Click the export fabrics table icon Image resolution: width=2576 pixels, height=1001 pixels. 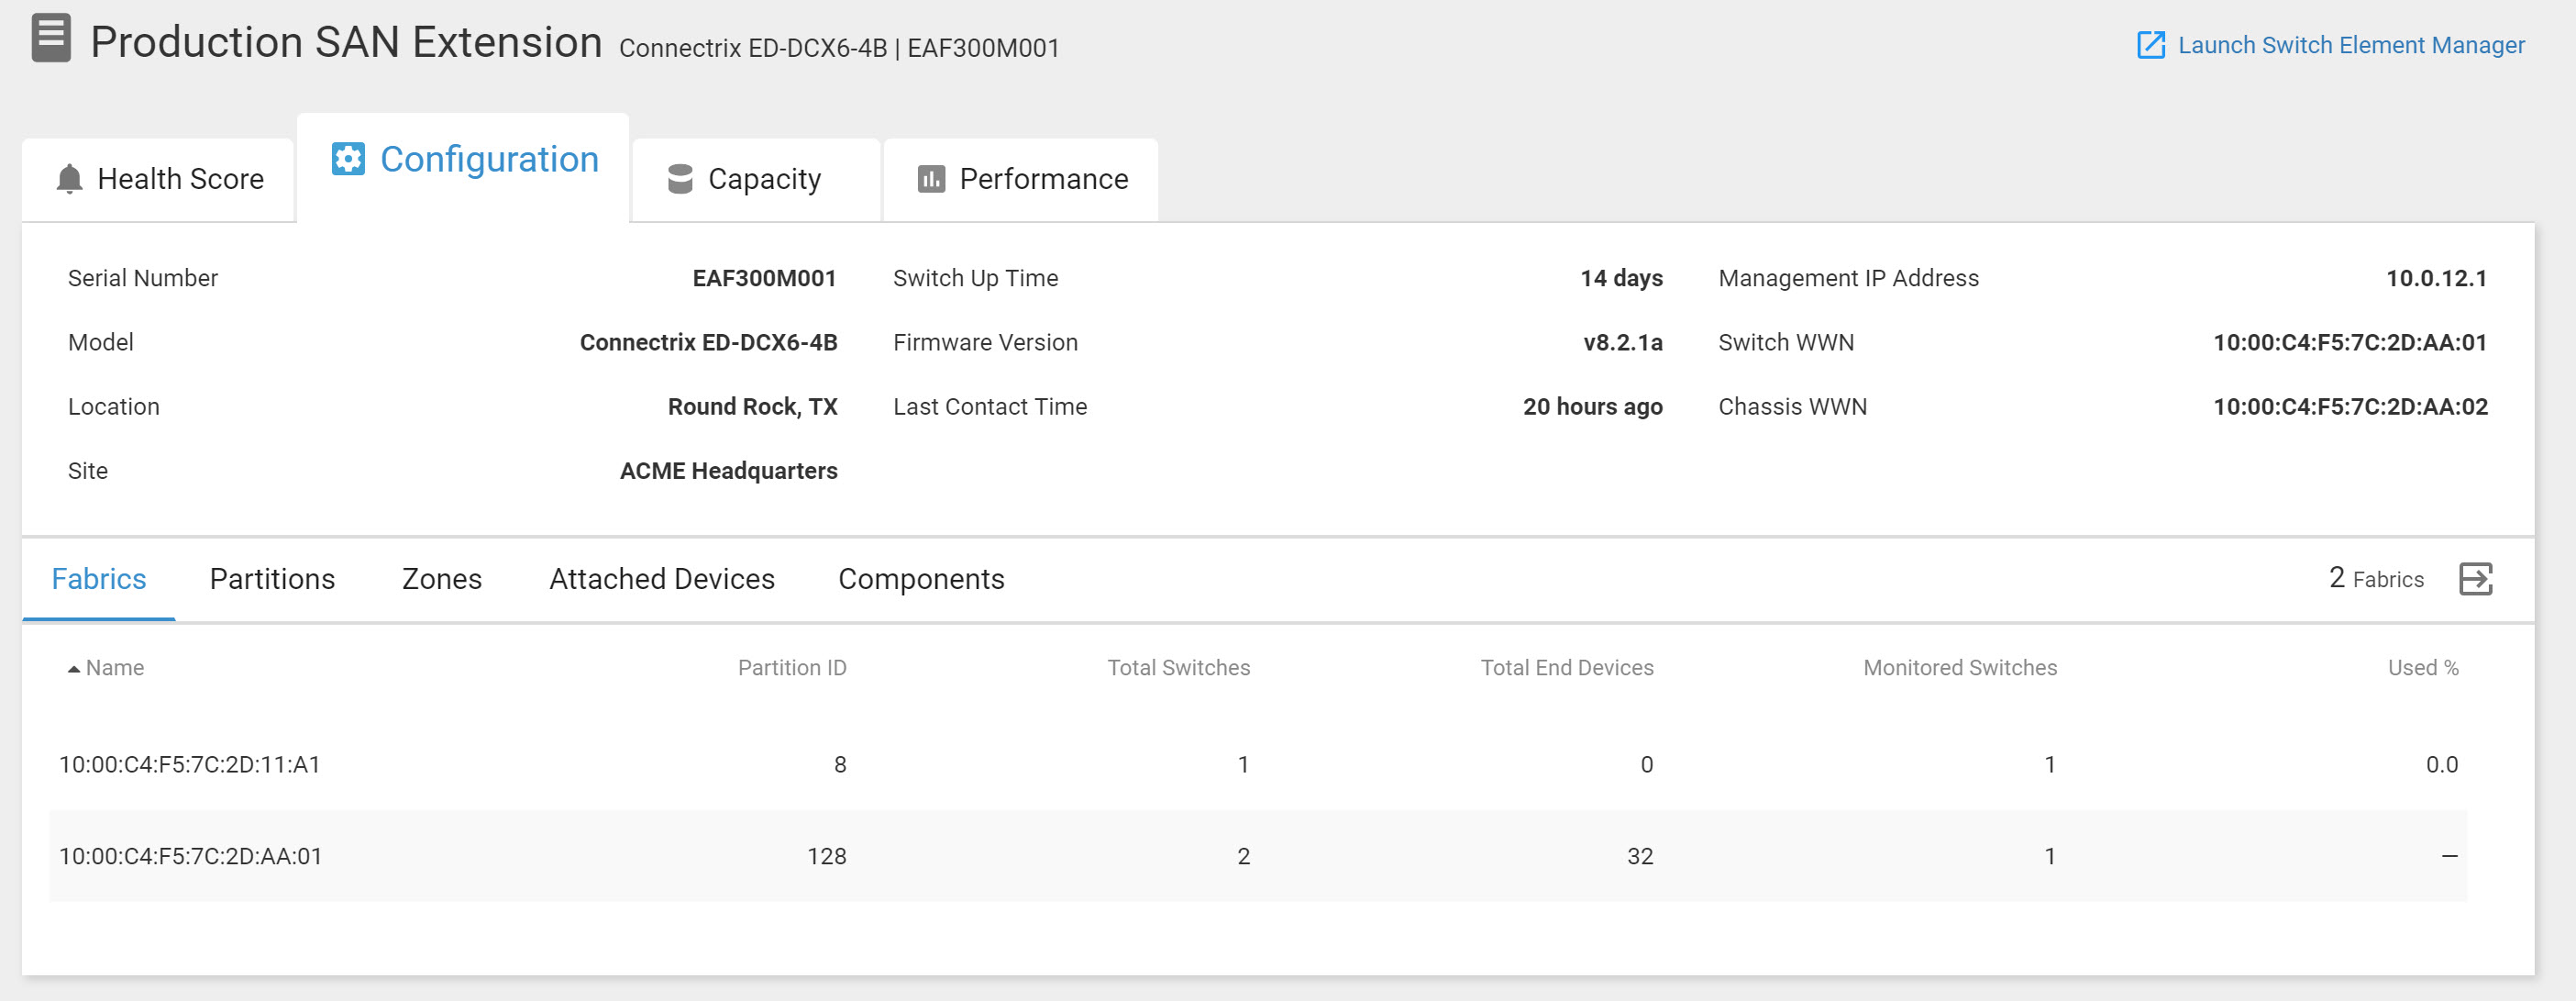[x=2476, y=579]
